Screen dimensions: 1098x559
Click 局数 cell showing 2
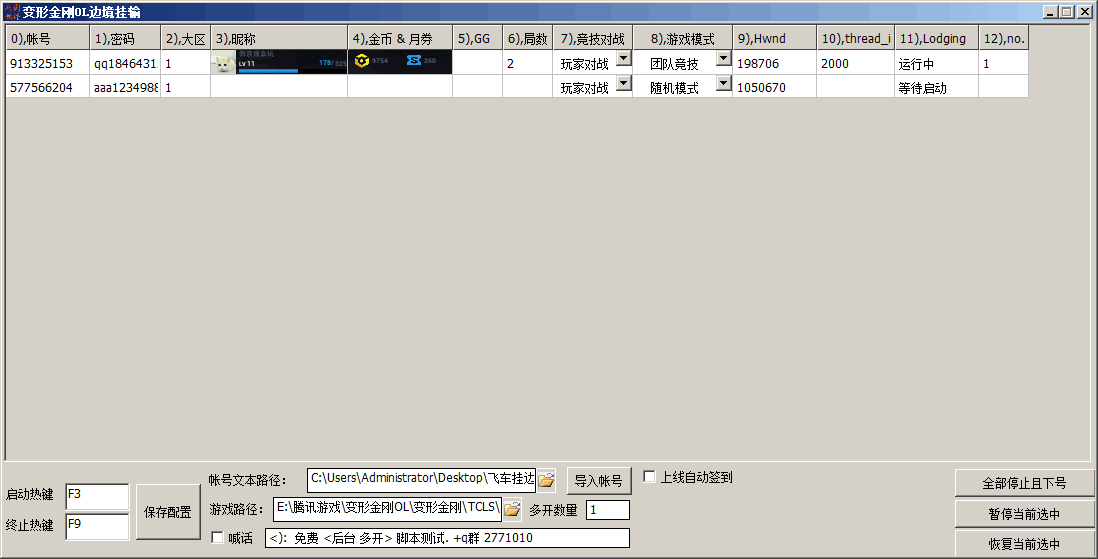(x=527, y=63)
